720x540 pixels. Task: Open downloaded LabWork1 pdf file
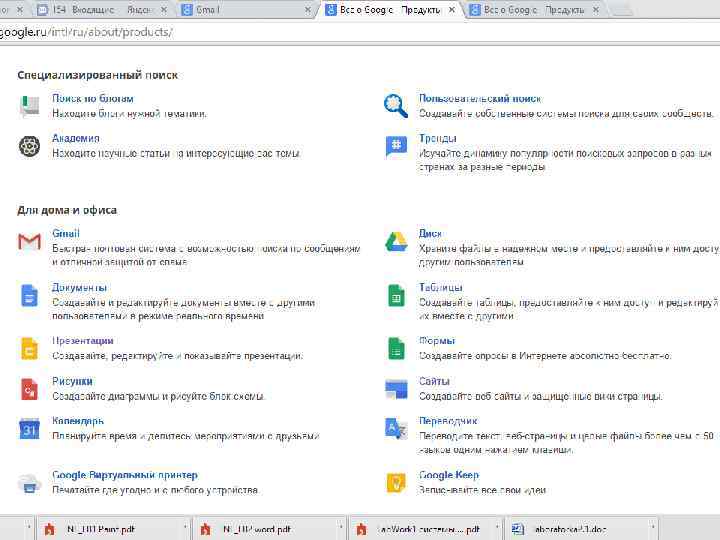pyautogui.click(x=428, y=529)
